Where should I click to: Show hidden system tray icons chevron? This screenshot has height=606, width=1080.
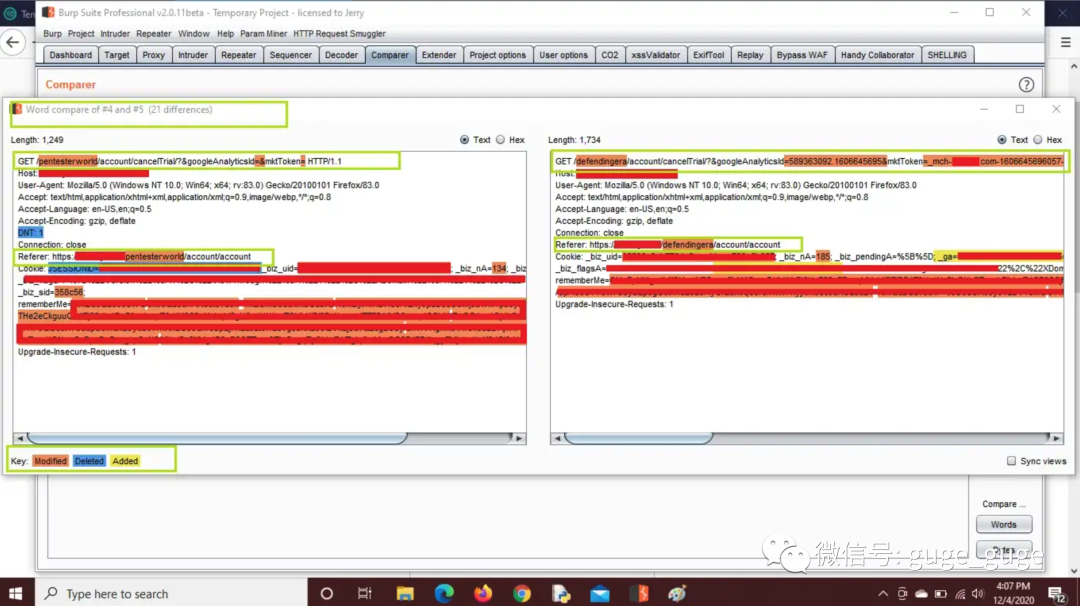click(x=883, y=594)
